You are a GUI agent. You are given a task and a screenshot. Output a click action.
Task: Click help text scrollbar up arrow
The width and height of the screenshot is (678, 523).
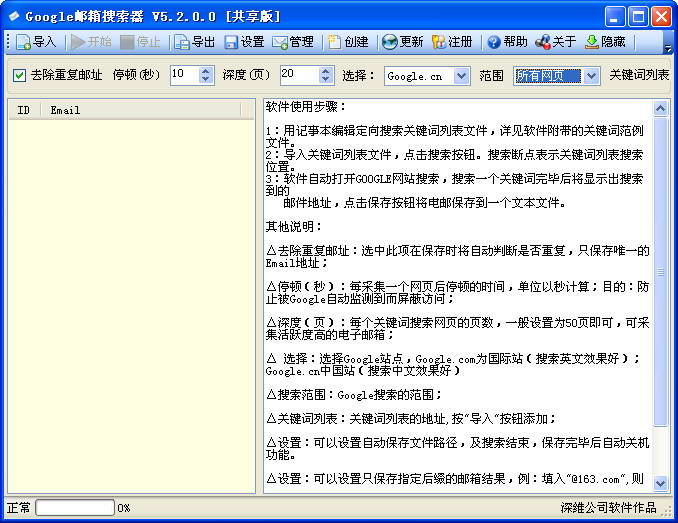click(x=660, y=108)
